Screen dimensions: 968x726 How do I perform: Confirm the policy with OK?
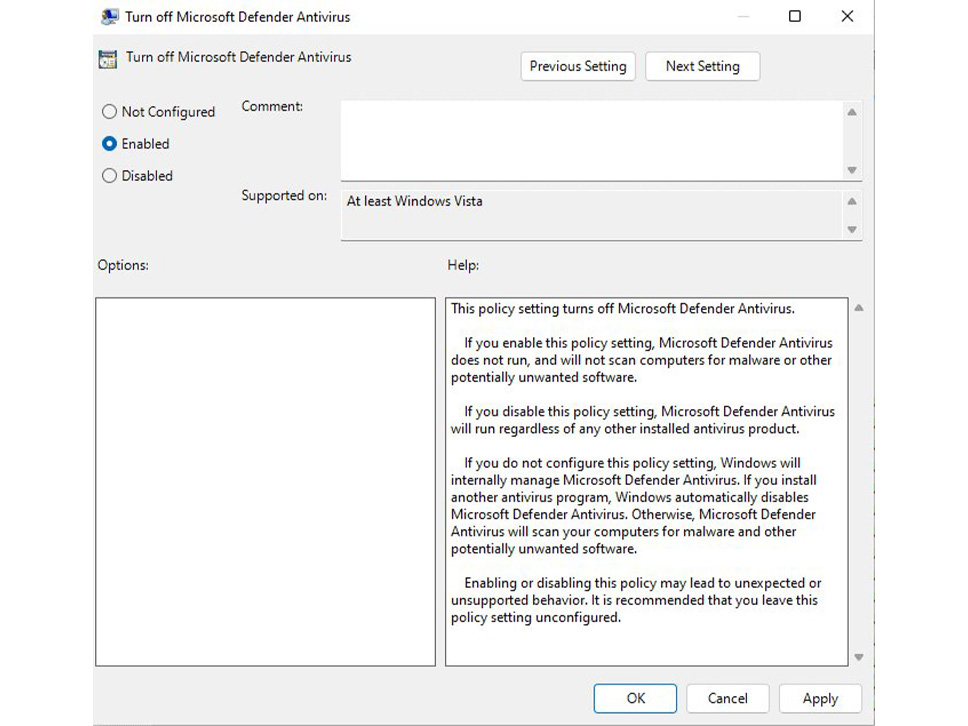[x=635, y=698]
